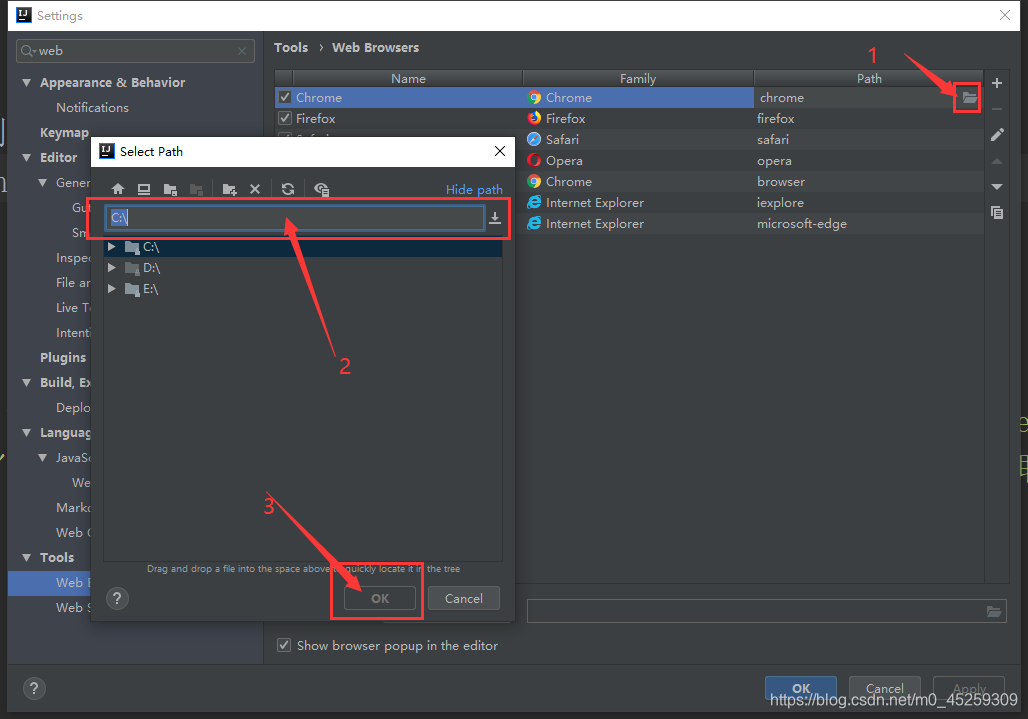This screenshot has width=1028, height=719.
Task: Refresh the file tree in Select Path
Action: tap(288, 189)
